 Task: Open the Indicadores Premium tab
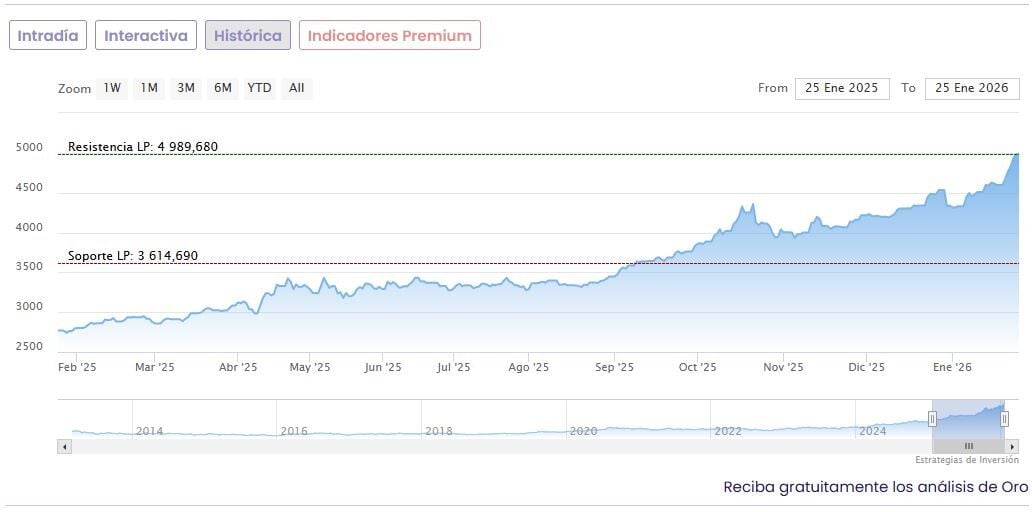click(389, 35)
